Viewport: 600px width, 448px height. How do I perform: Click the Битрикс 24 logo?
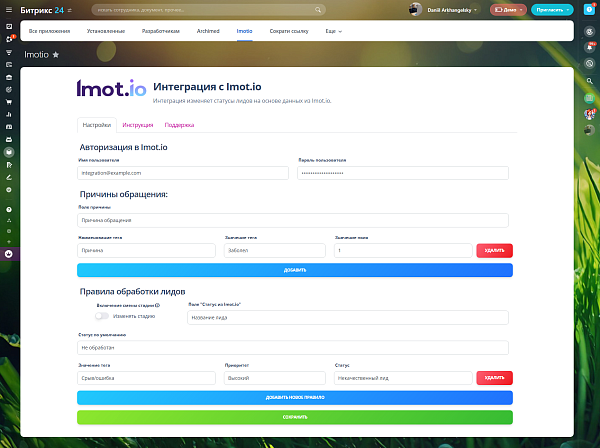click(x=42, y=10)
